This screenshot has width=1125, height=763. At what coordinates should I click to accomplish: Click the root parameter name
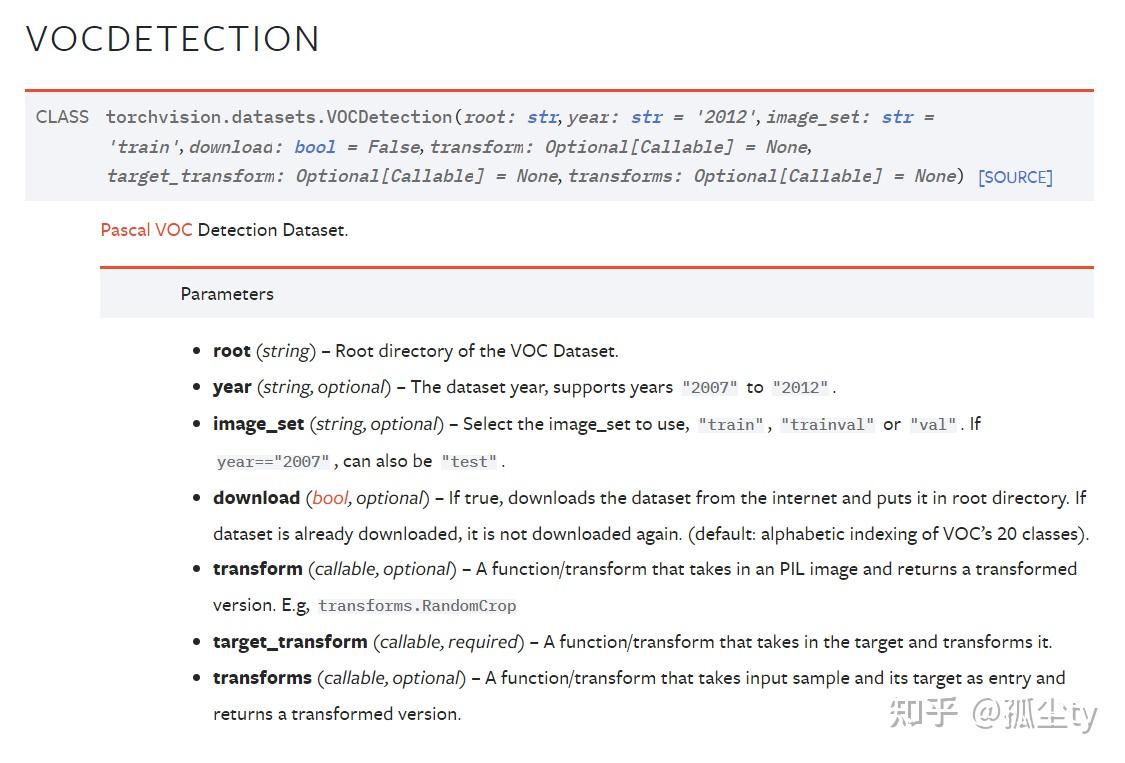[x=231, y=351]
